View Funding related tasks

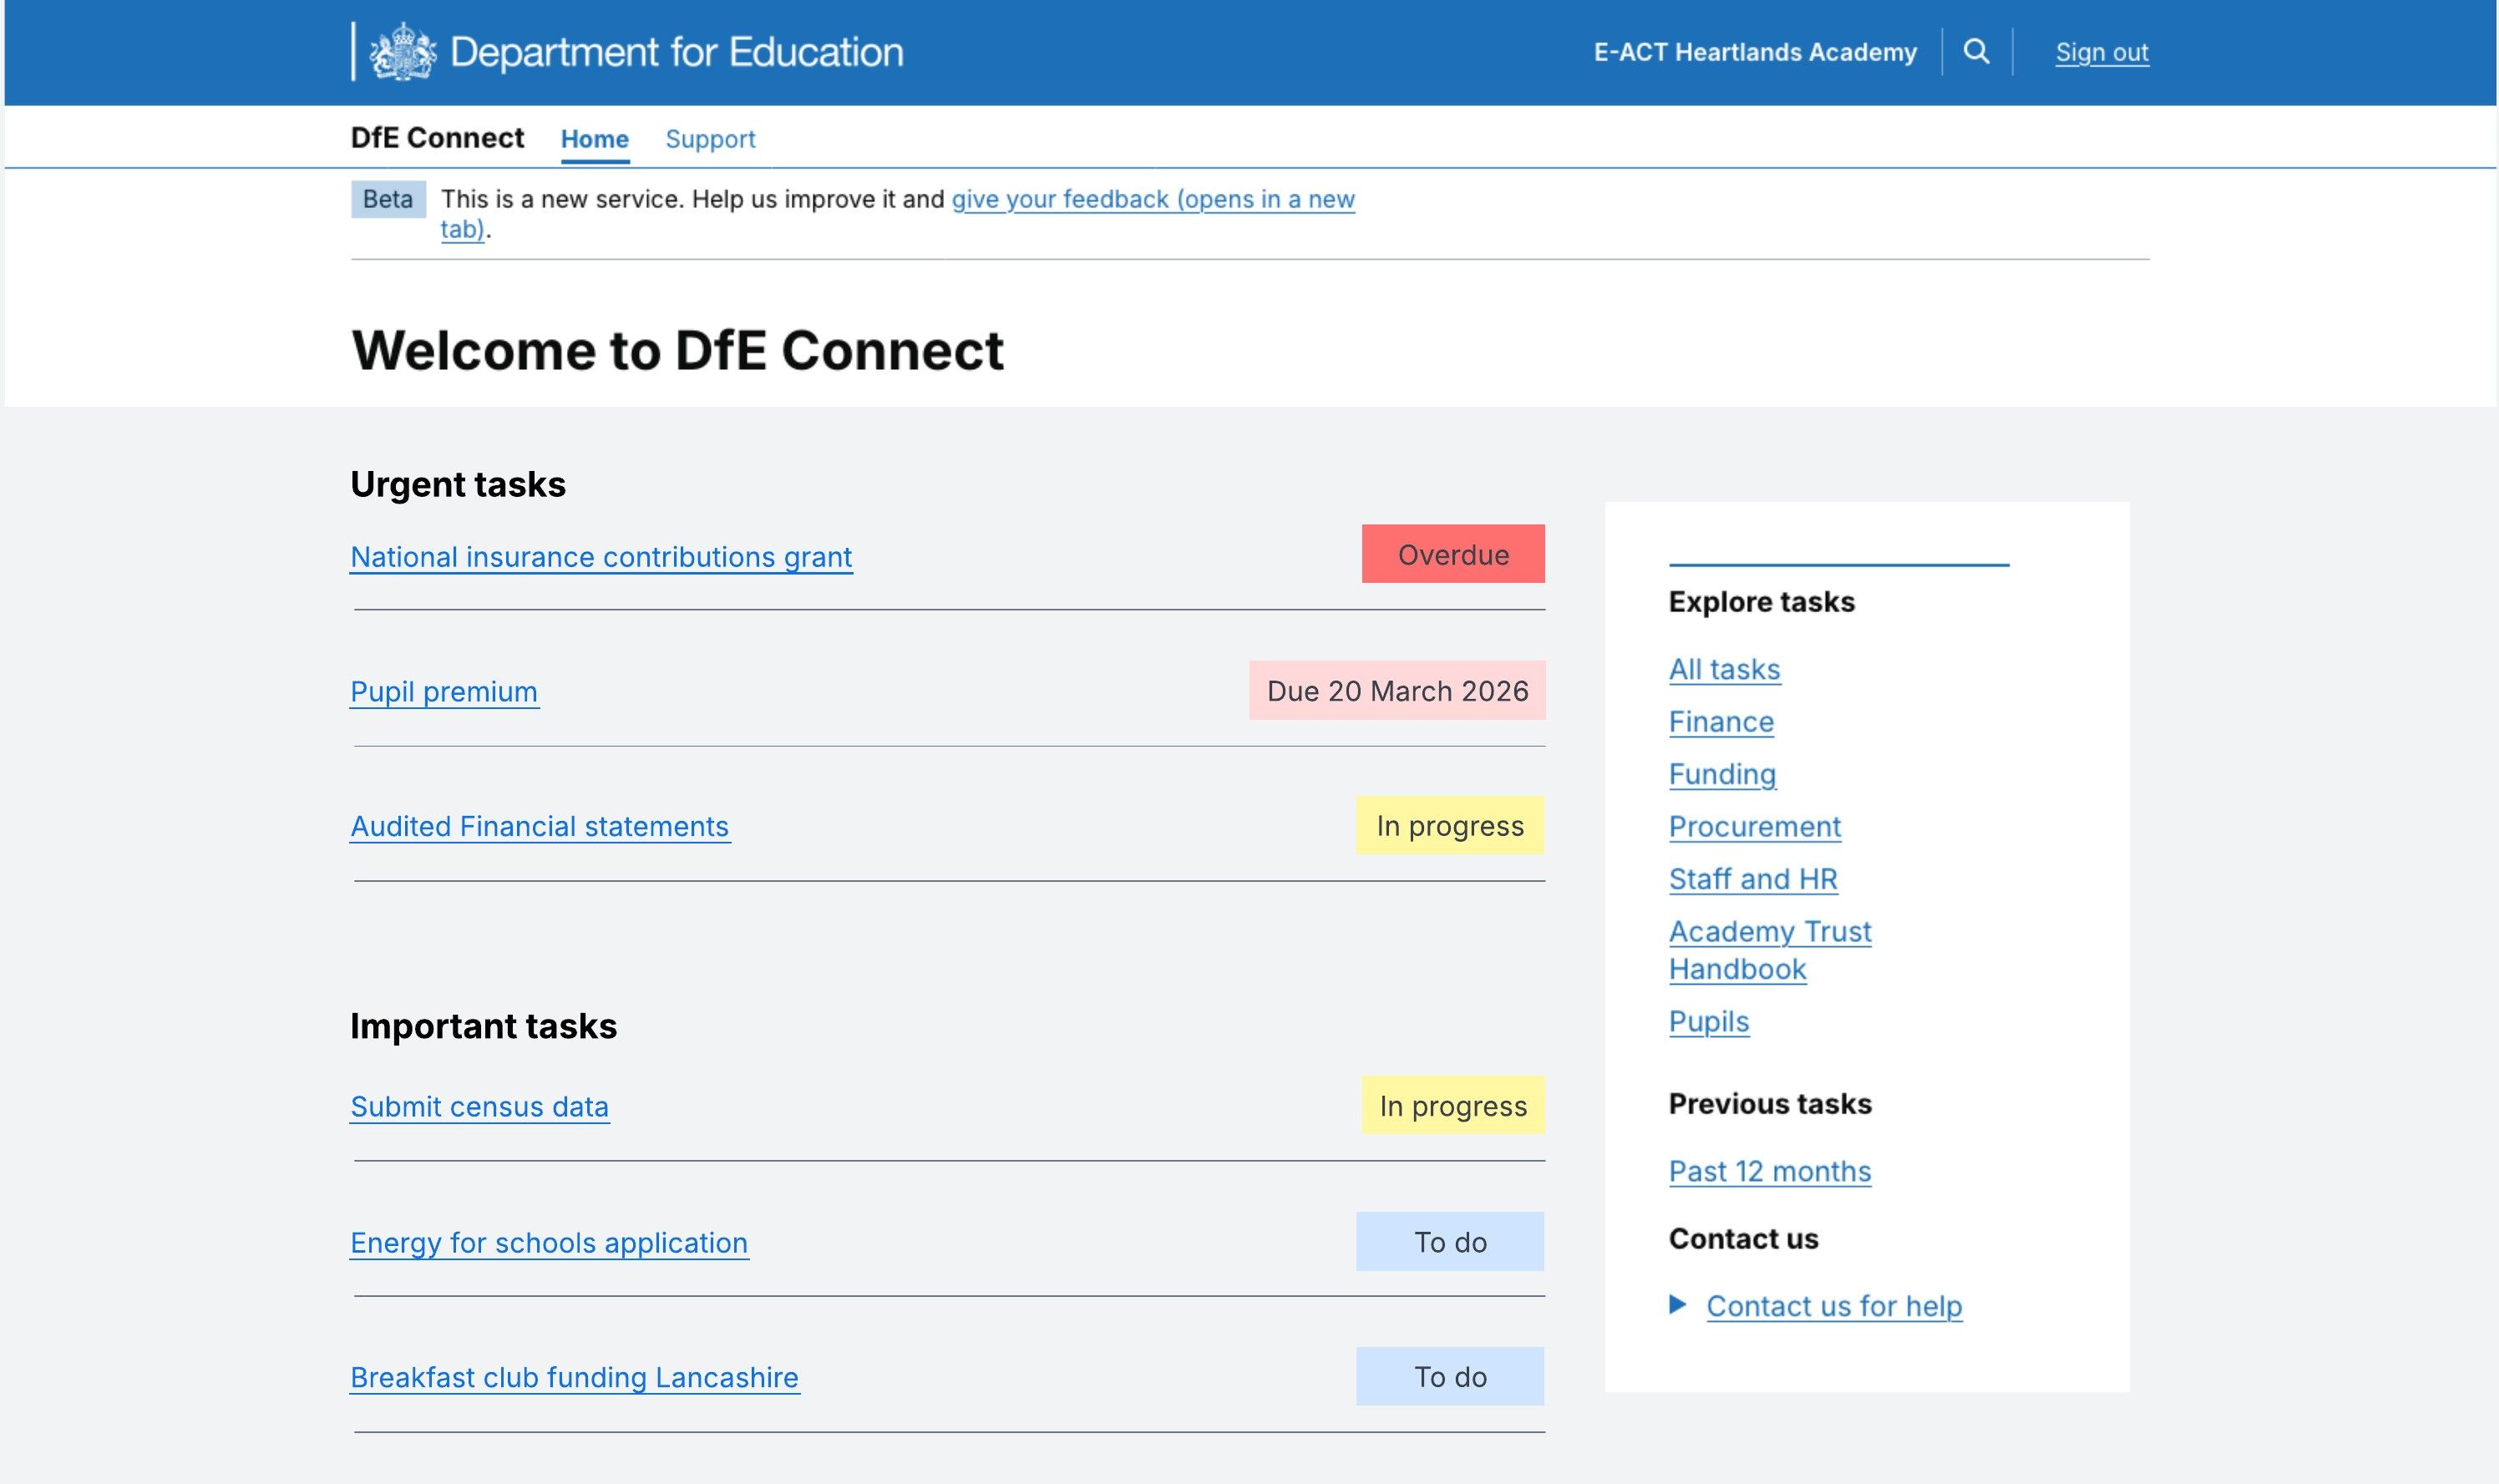[1721, 774]
